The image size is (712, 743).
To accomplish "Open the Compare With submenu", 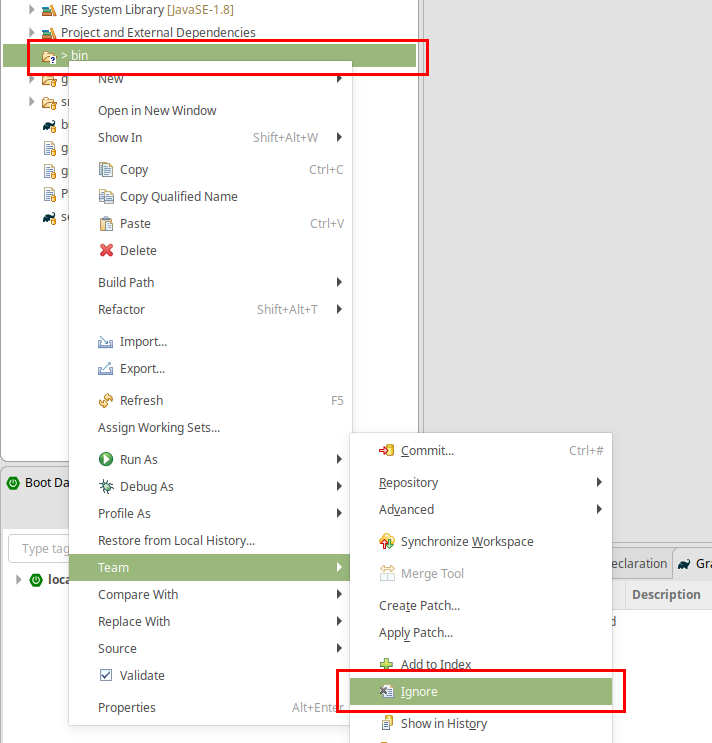I will point(138,595).
